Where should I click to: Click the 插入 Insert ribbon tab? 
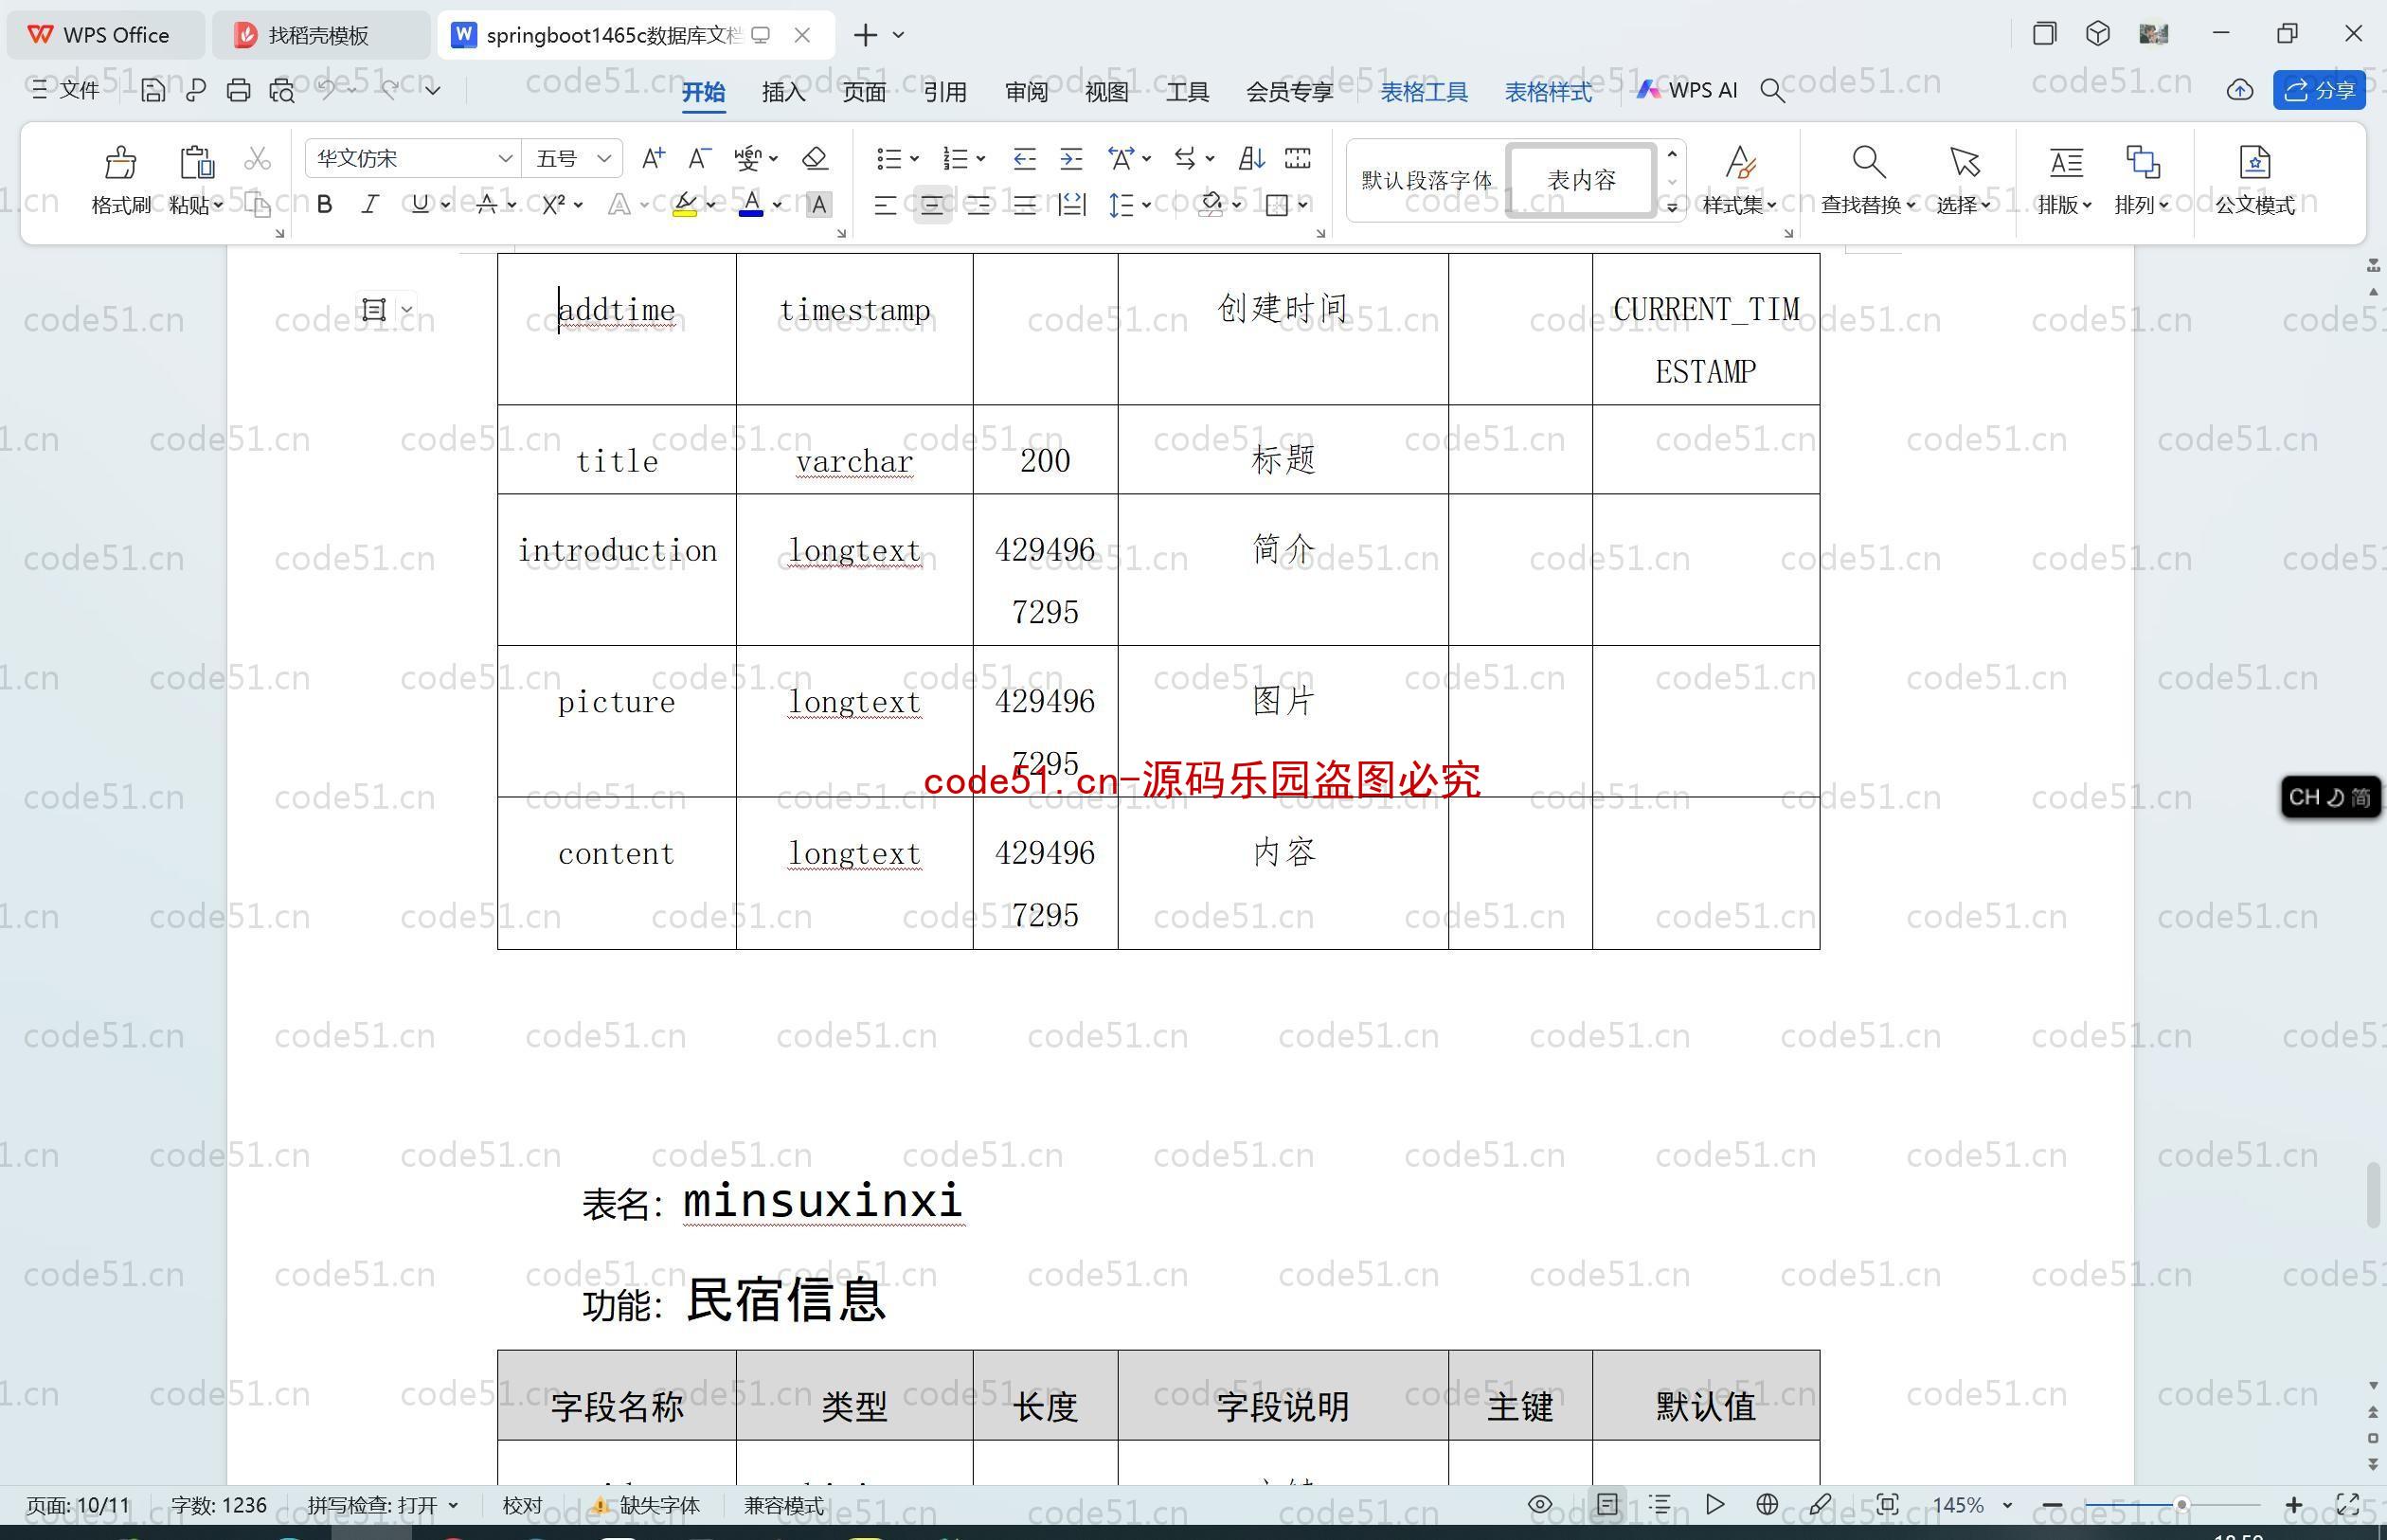(x=783, y=91)
